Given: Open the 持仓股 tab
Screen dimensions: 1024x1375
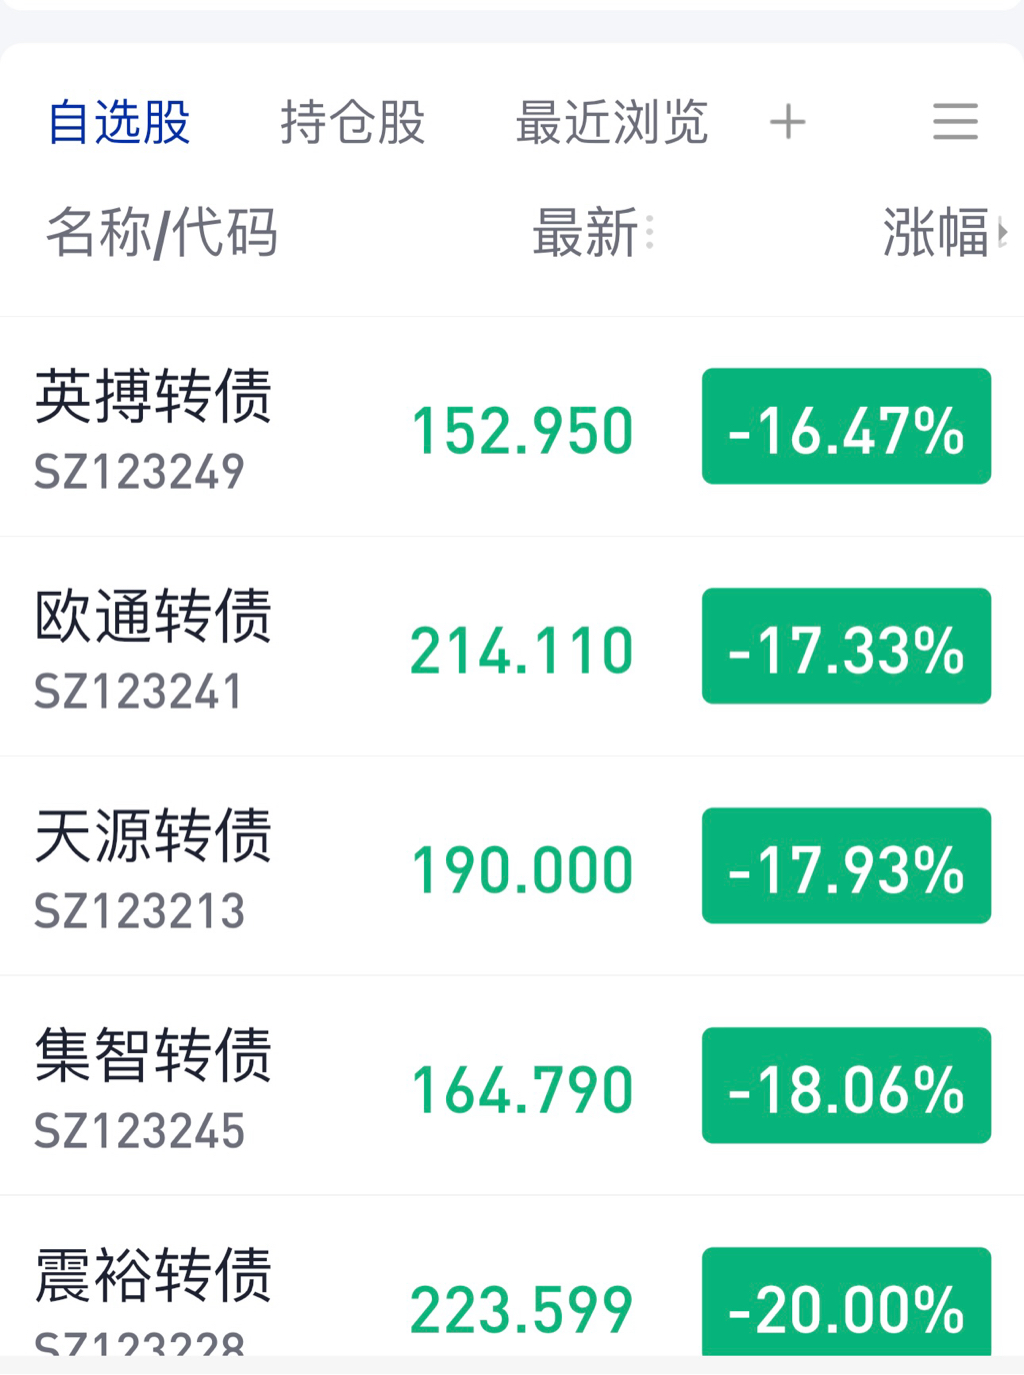Looking at the screenshot, I should click(352, 123).
